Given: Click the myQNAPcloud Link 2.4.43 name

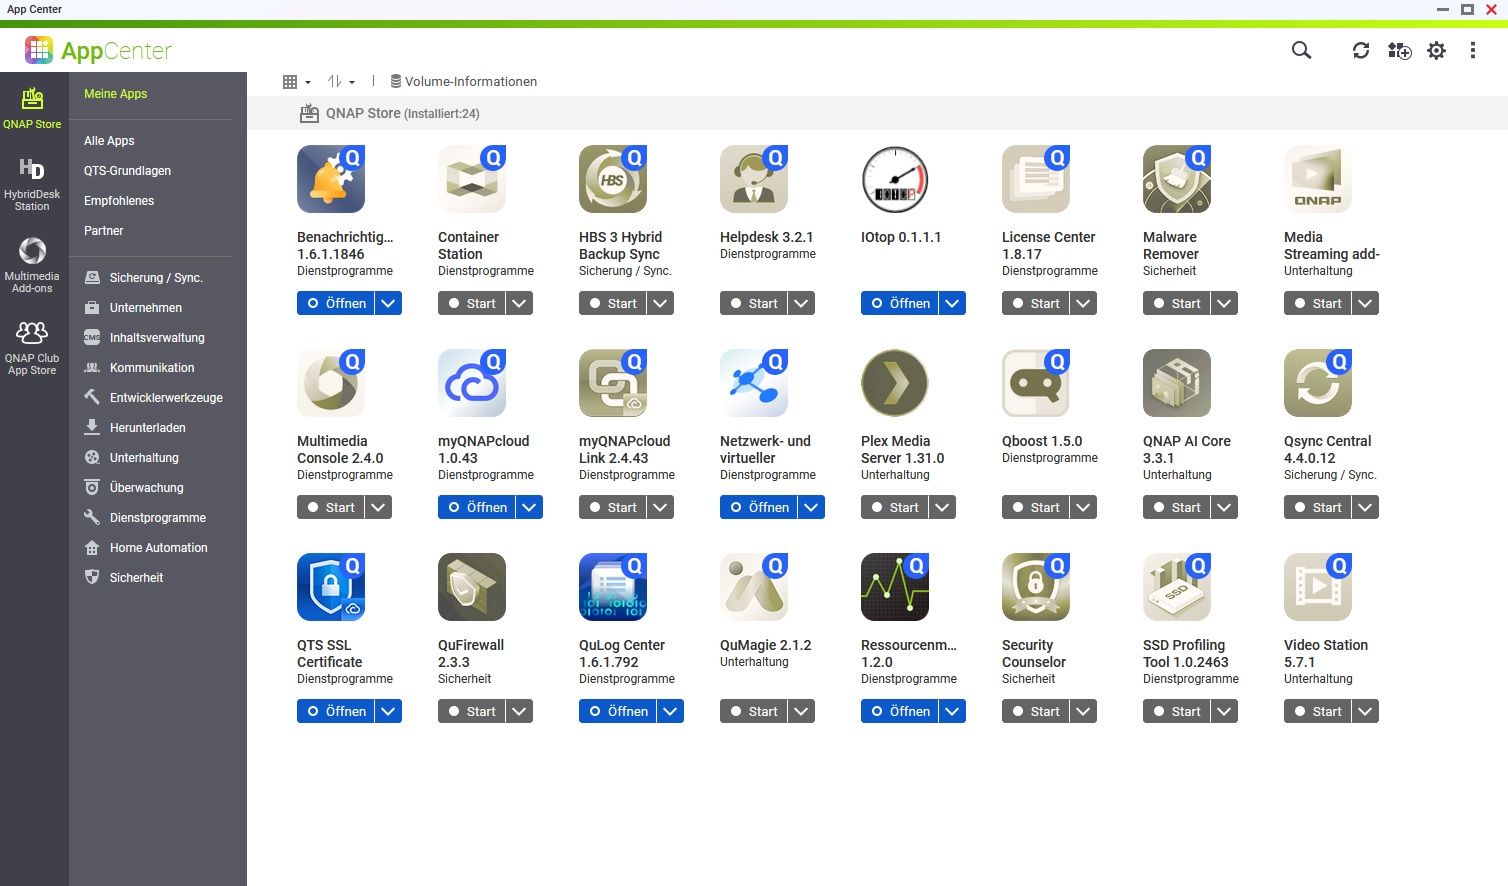Looking at the screenshot, I should tap(624, 449).
